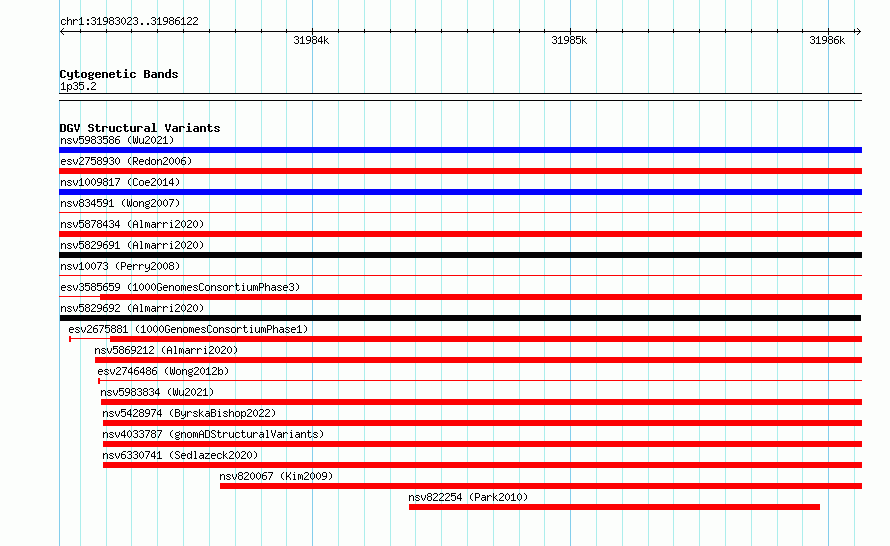Screen dimensions: 890x546
Task: Open the esv2758930 (Redon2006) label
Action: pyautogui.click(x=126, y=161)
